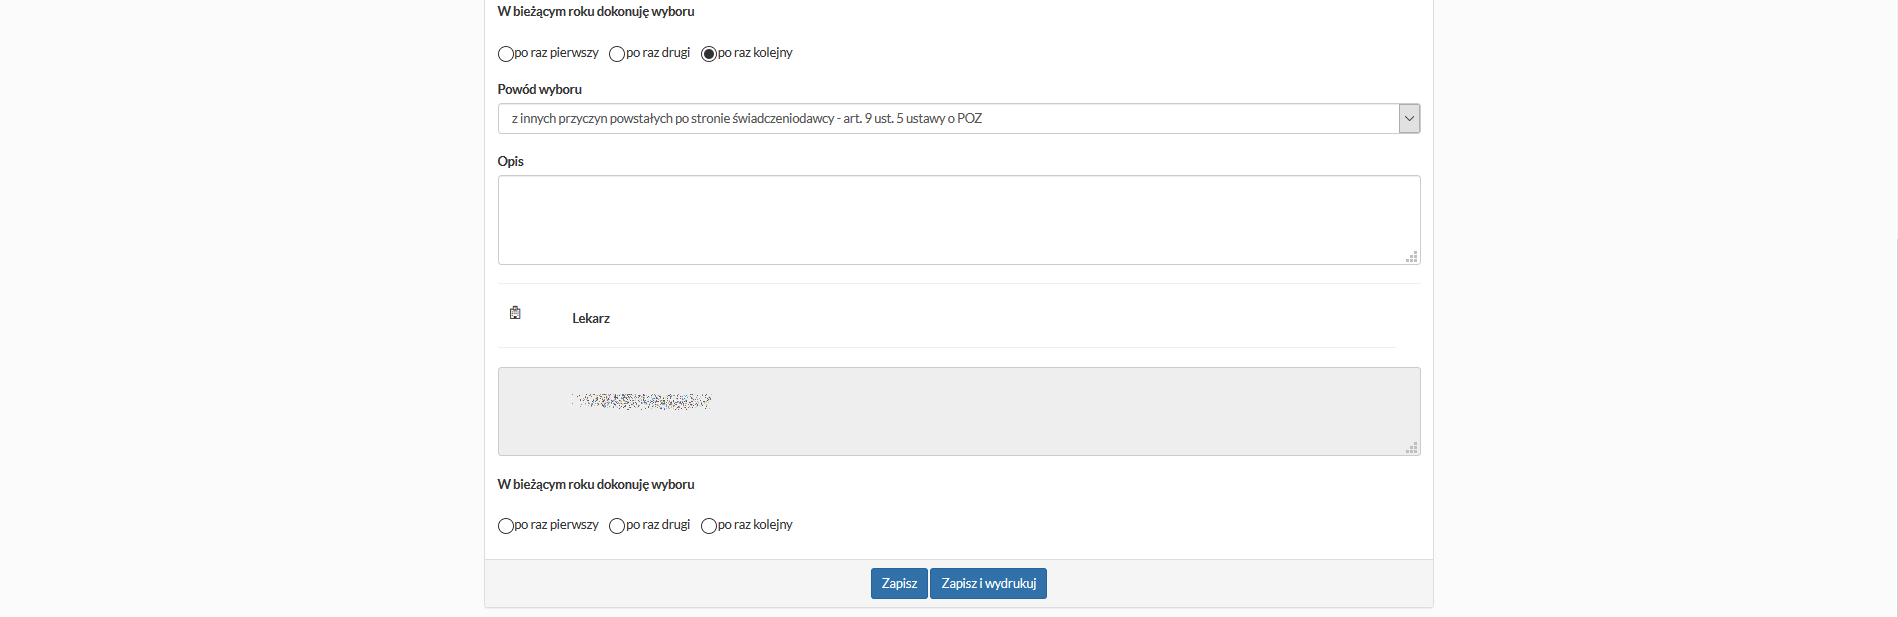Click 'W bieżącym roku dokonuję wyboru' label under Lekarz
The height and width of the screenshot is (617, 1898).
coord(596,485)
